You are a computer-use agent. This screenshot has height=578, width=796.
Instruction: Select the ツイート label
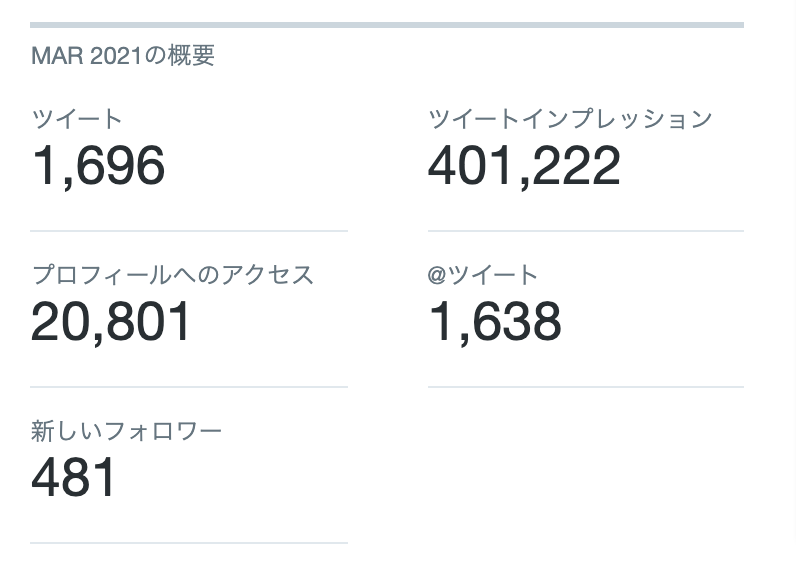pos(77,120)
